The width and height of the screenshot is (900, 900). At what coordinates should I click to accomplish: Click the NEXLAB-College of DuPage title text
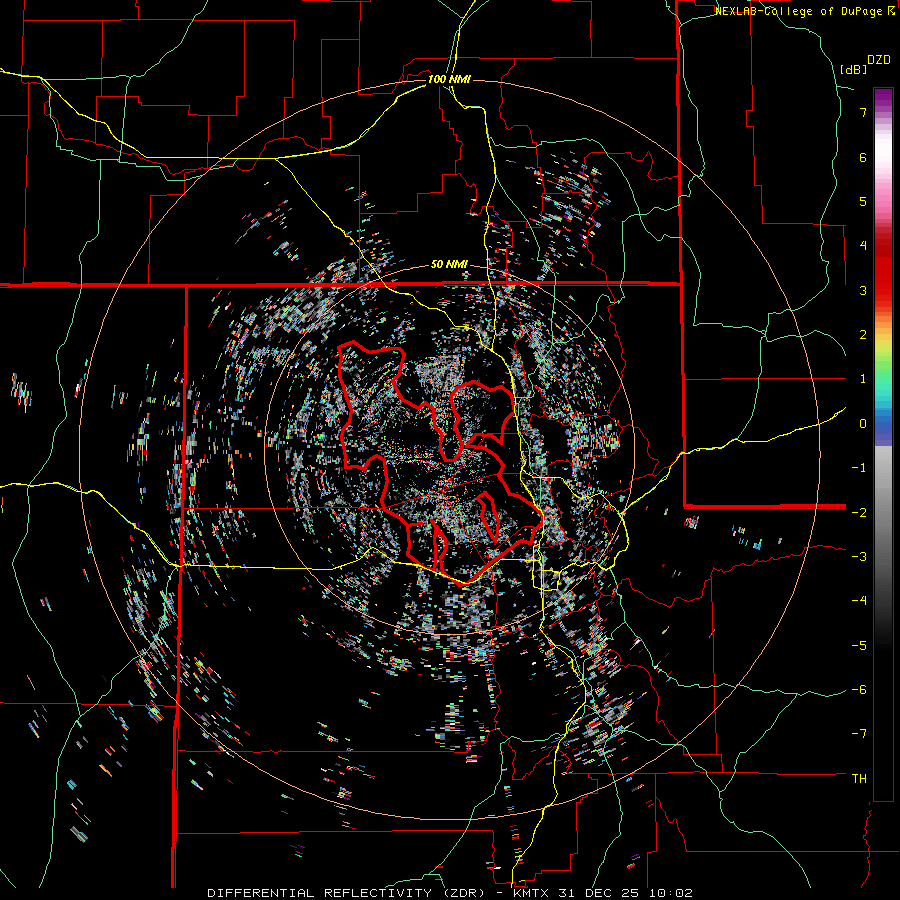point(798,11)
